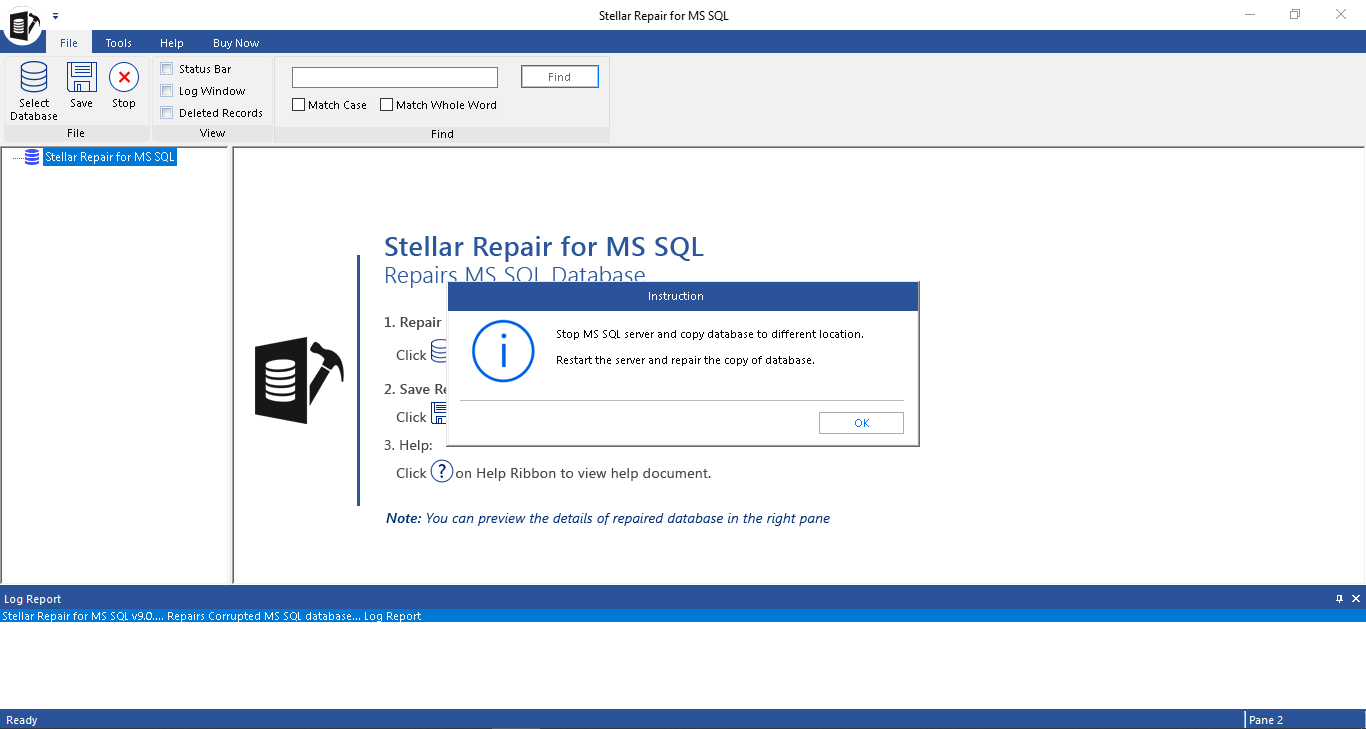Switch to the Tools ribbon tab
Image resolution: width=1366 pixels, height=729 pixels.
pyautogui.click(x=118, y=43)
